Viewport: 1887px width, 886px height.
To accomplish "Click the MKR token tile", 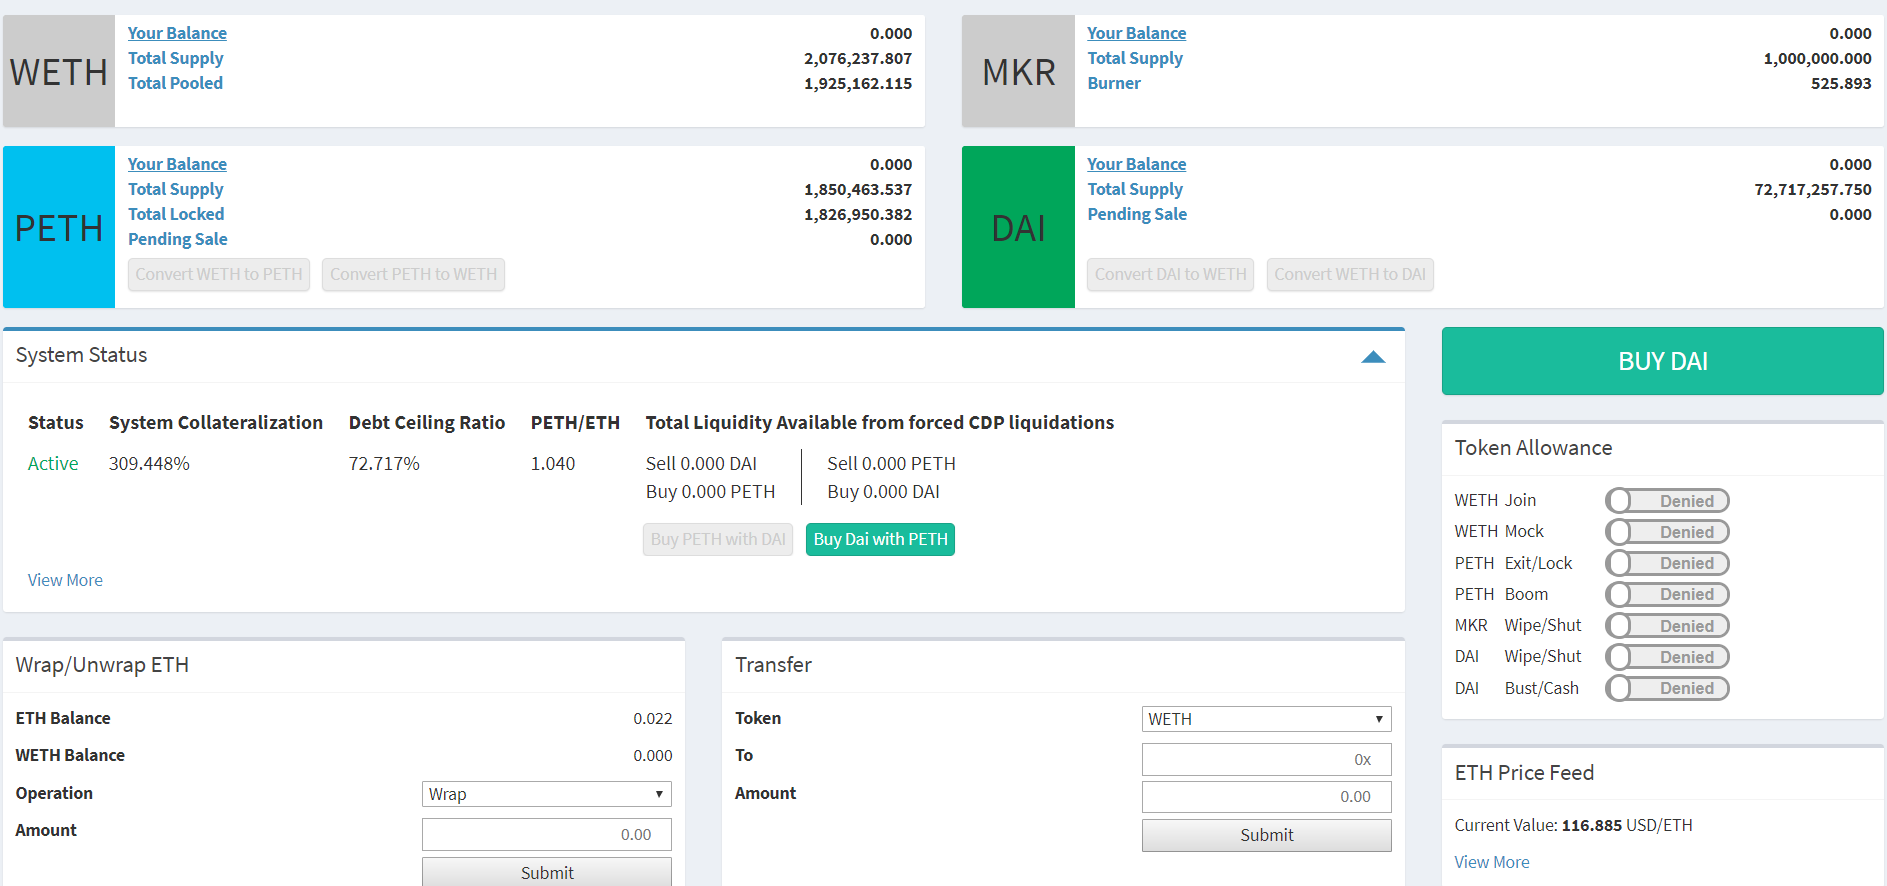I will (x=1018, y=71).
